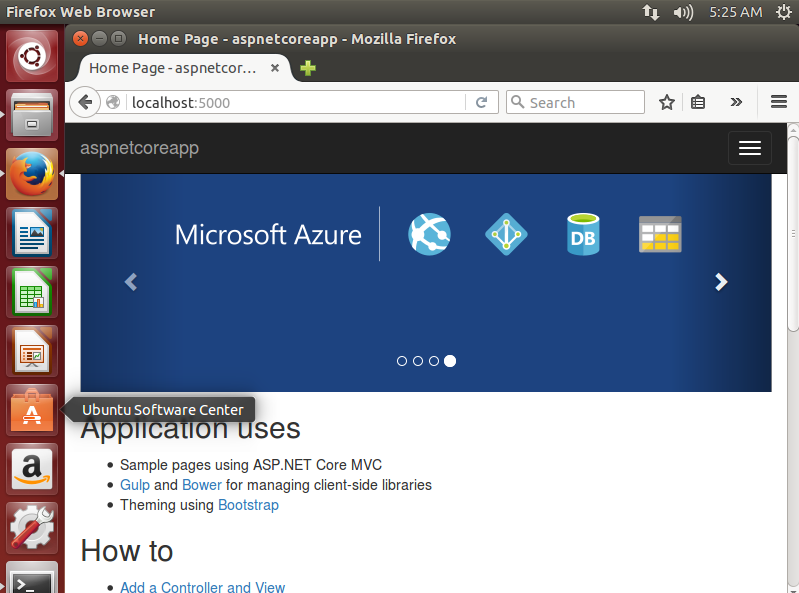Close the Home Page tab
The width and height of the screenshot is (799, 593).
275,68
